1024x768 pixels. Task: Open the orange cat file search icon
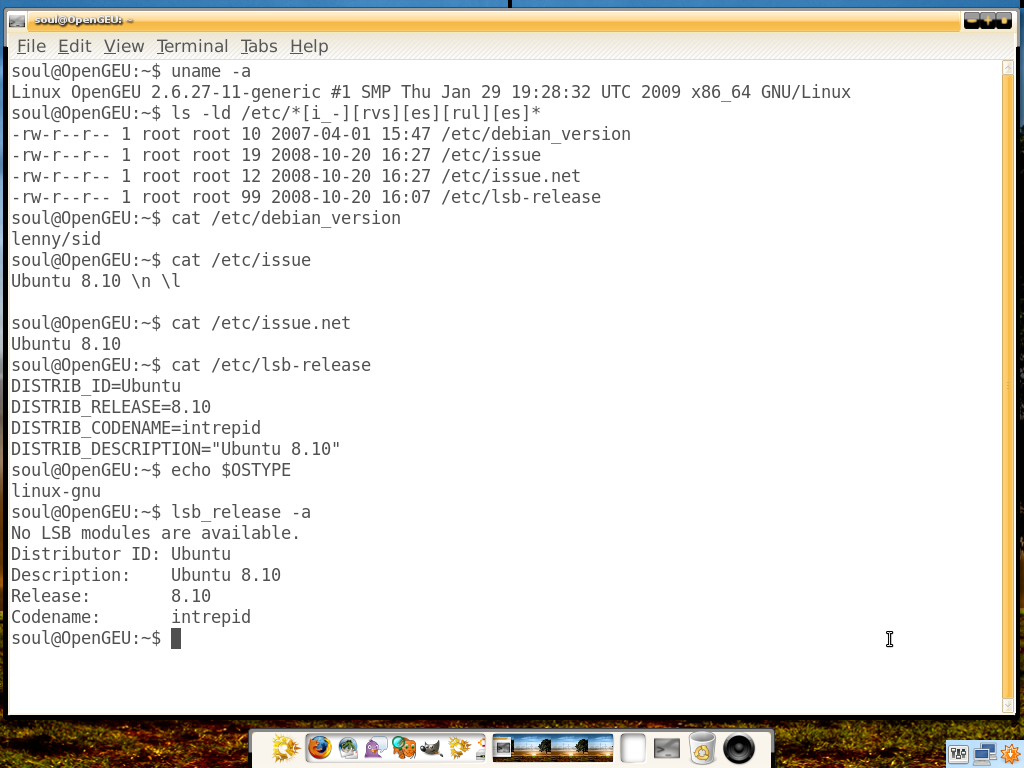click(404, 748)
